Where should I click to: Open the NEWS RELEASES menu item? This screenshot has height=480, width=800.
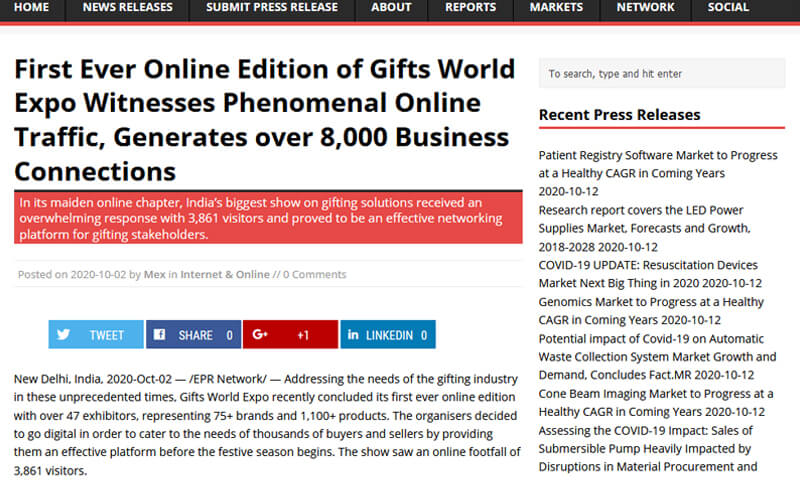tap(128, 8)
